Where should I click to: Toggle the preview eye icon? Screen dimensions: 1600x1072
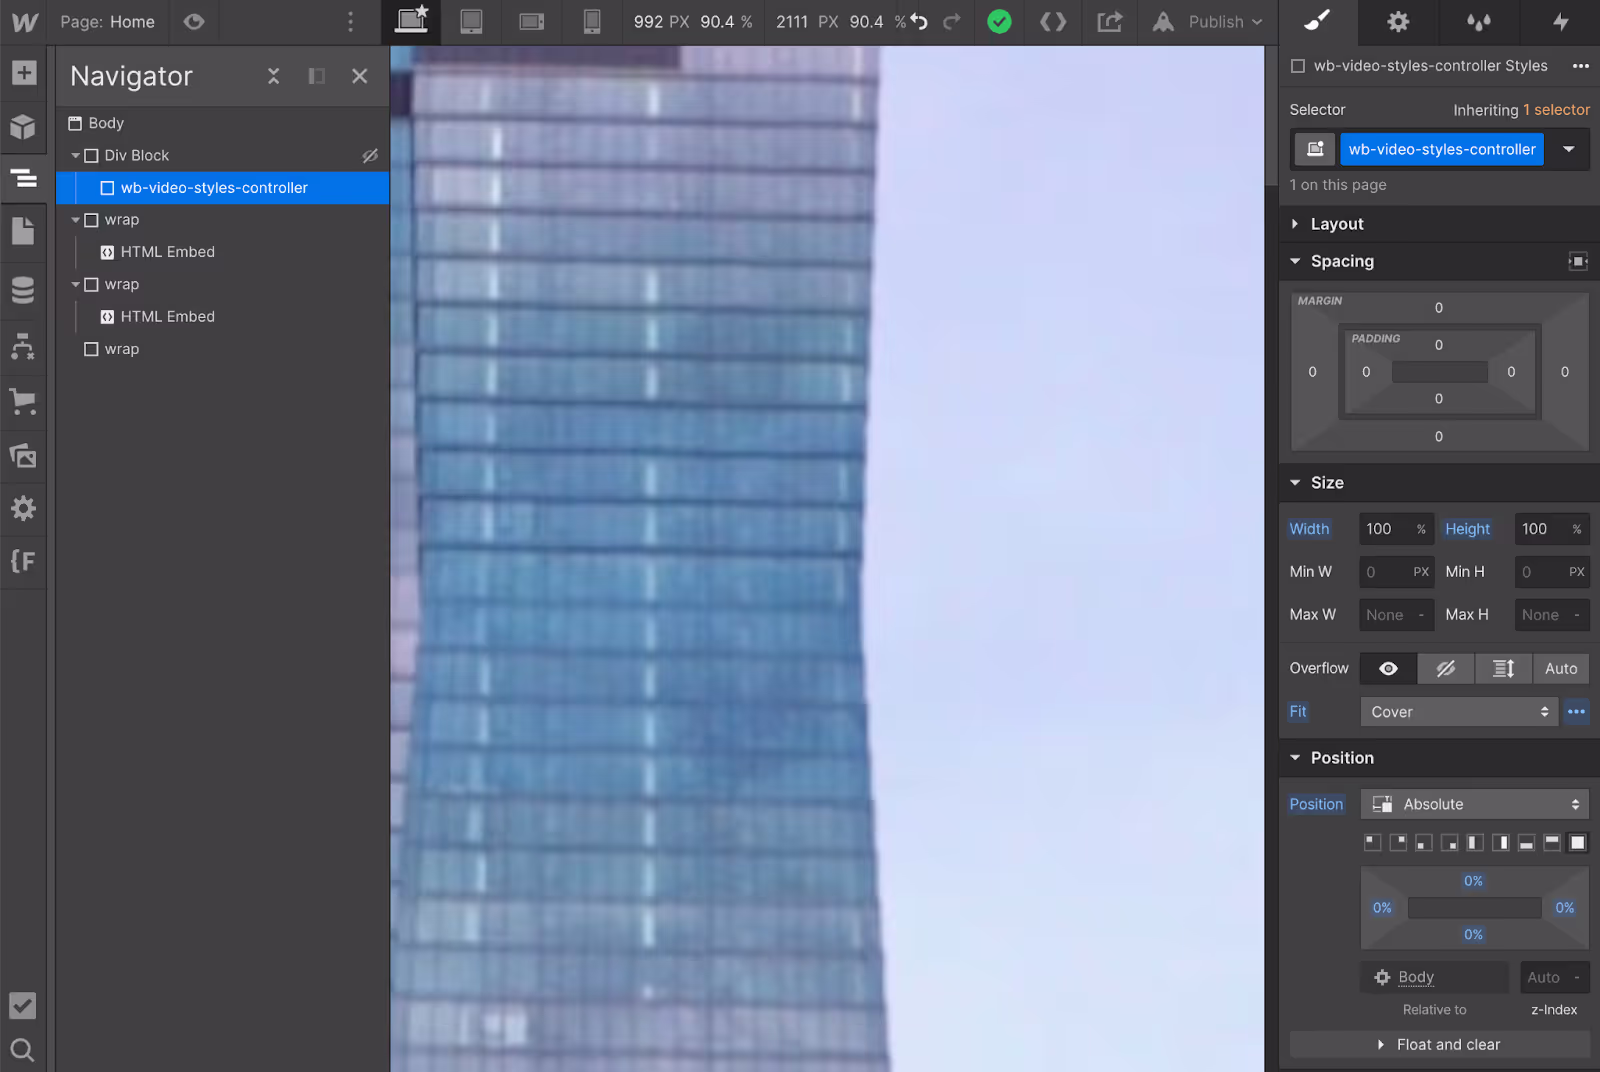pos(194,22)
